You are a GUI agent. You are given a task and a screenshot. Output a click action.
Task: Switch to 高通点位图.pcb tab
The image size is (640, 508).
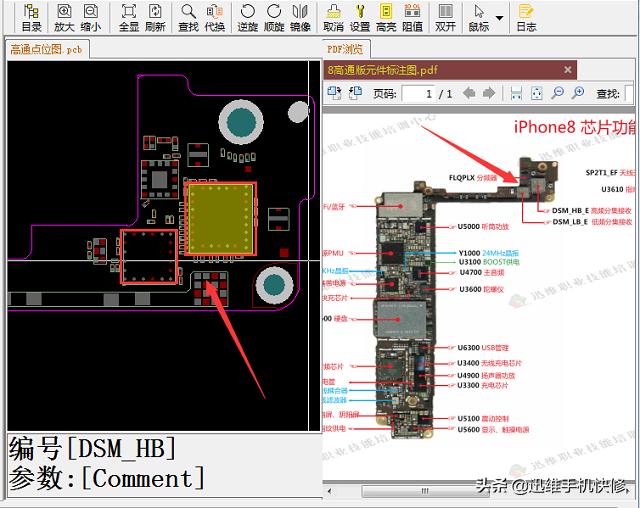[46, 49]
